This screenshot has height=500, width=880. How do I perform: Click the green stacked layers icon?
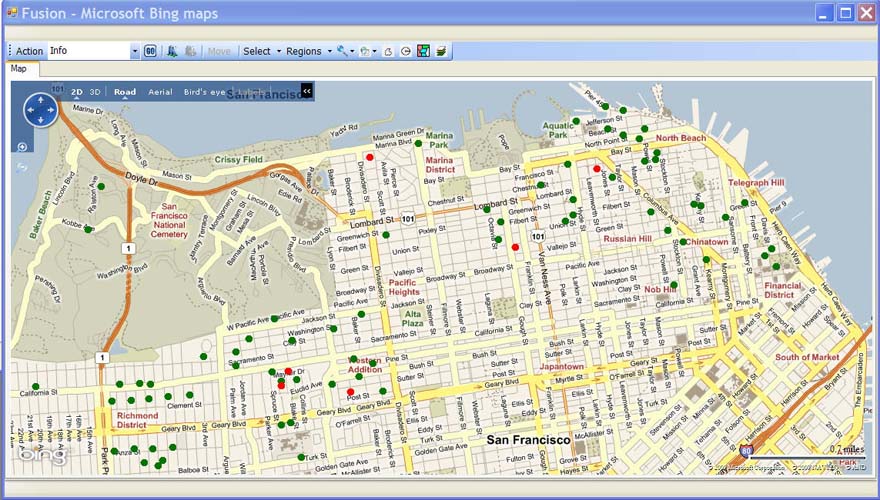tap(442, 51)
